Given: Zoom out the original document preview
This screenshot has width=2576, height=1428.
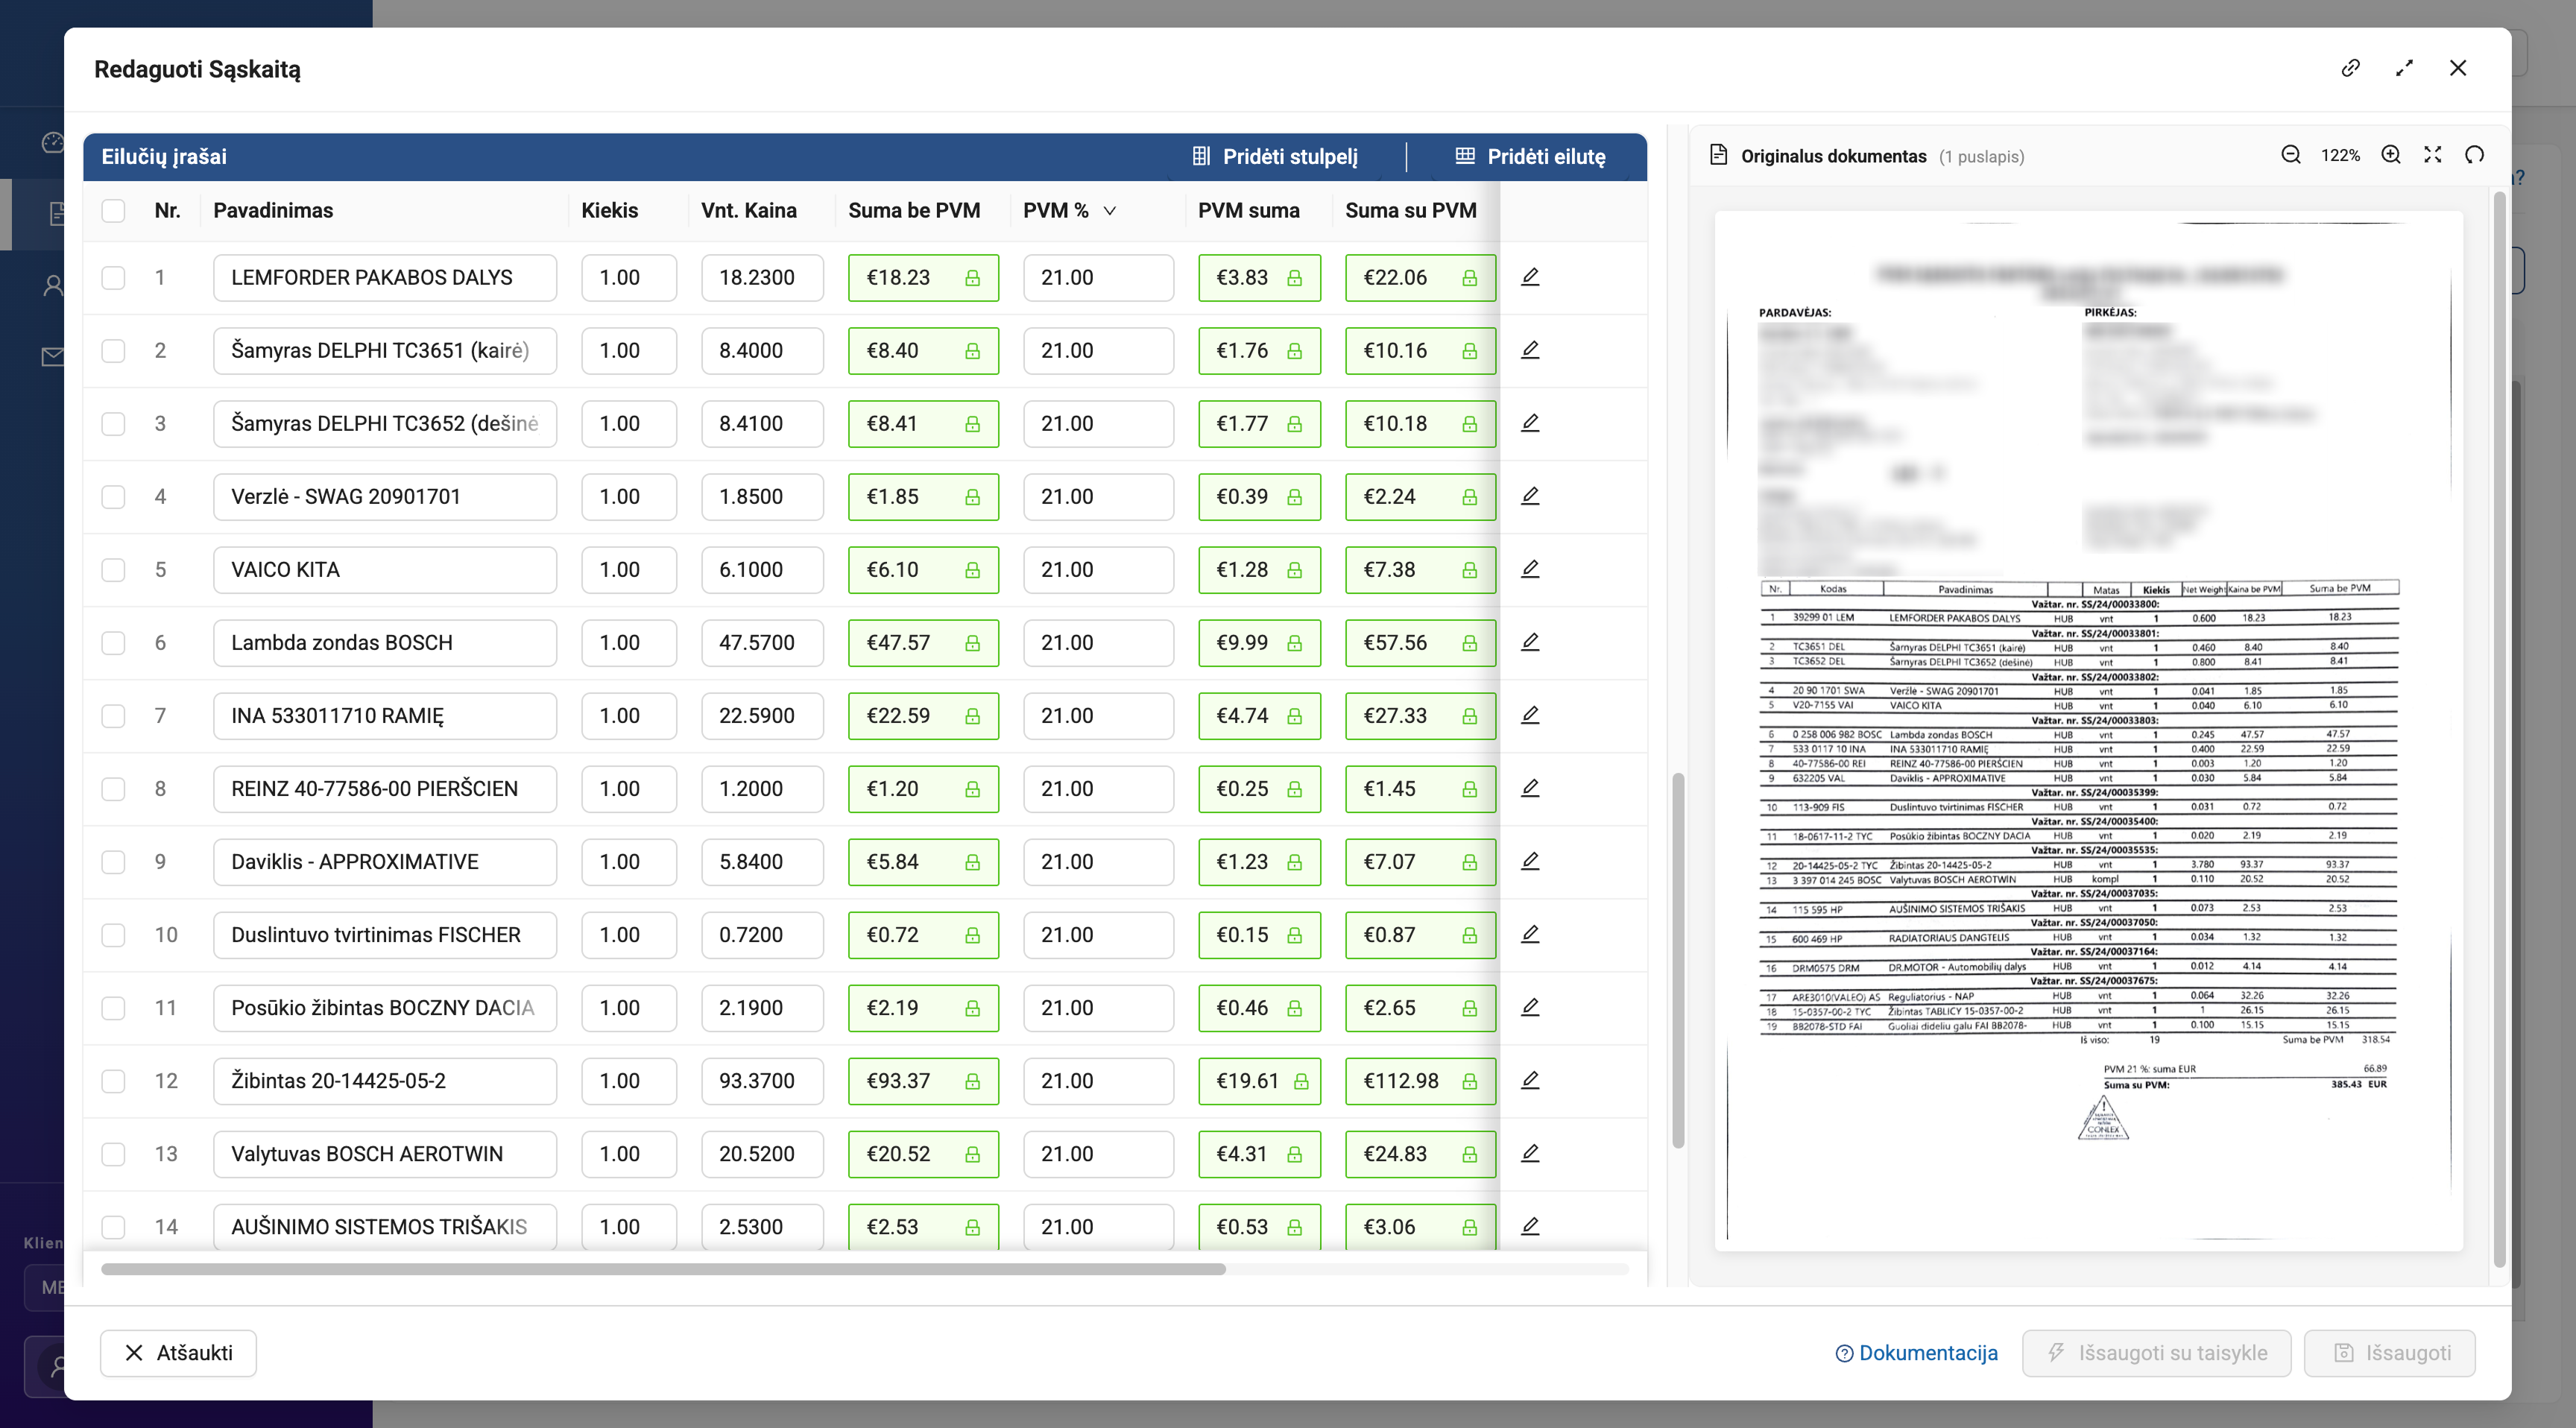Looking at the screenshot, I should click(2290, 155).
